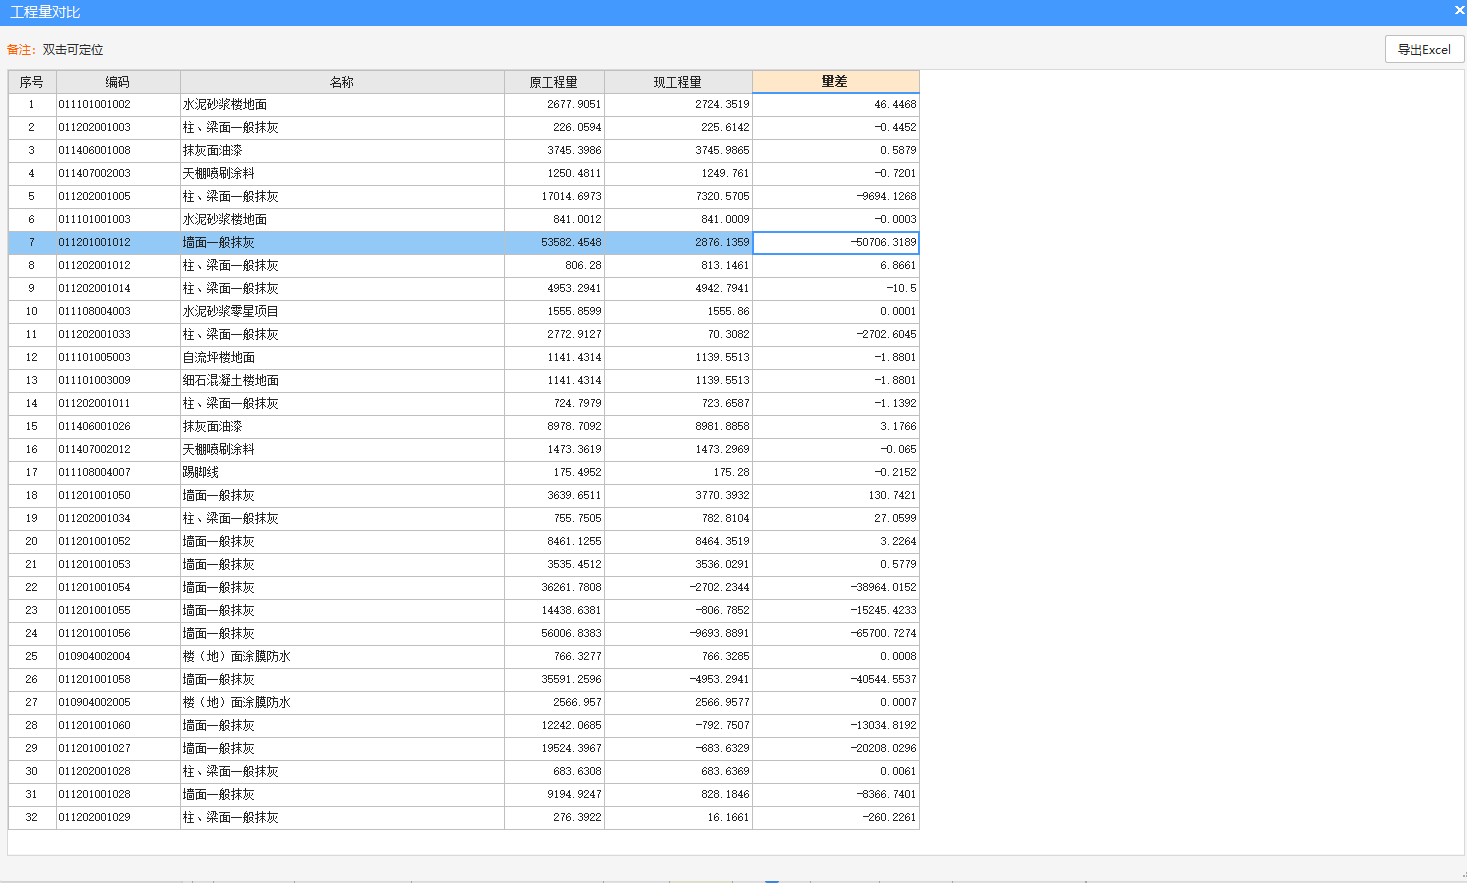Select current quantity 8981.8858
Image resolution: width=1467 pixels, height=883 pixels.
click(x=678, y=426)
